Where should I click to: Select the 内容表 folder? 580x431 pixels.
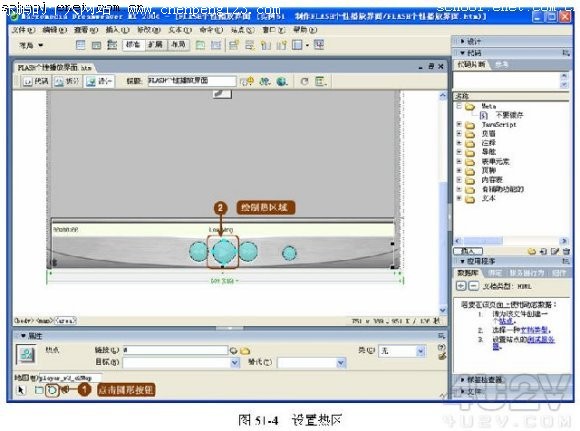(492, 180)
